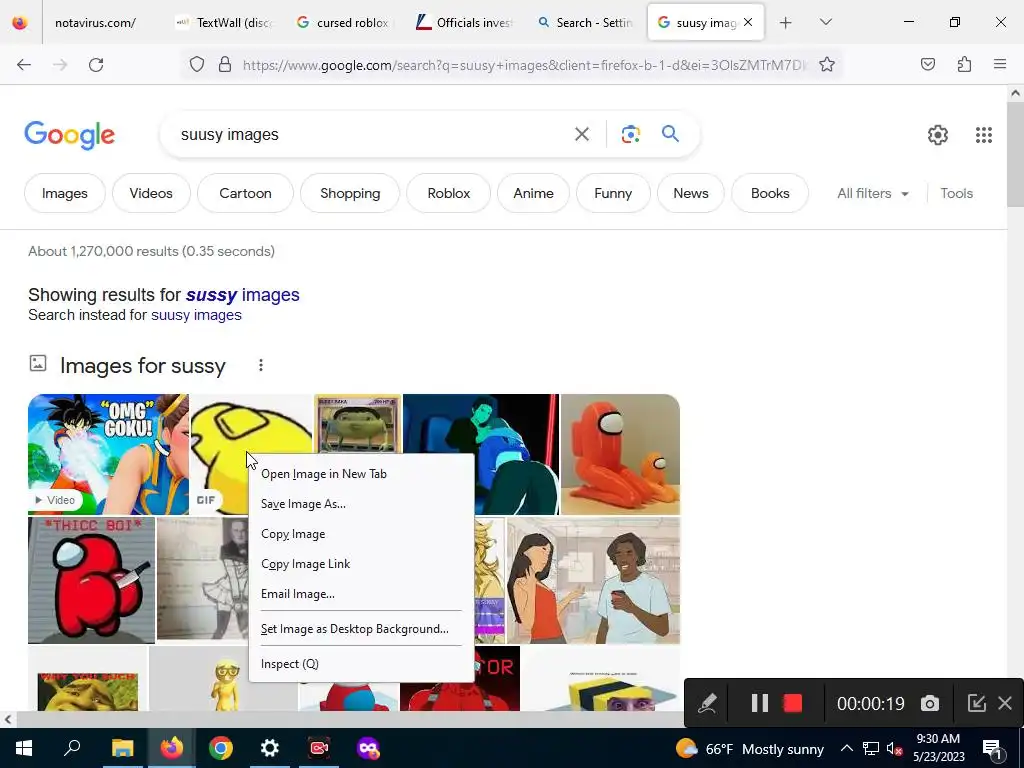This screenshot has width=1024, height=768.
Task: Open the Tools button
Action: 956,193
